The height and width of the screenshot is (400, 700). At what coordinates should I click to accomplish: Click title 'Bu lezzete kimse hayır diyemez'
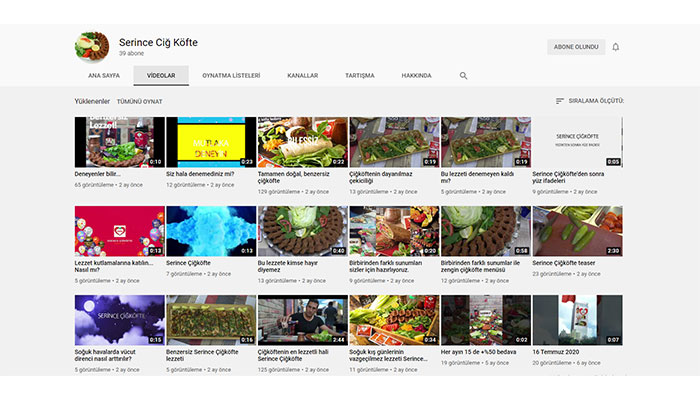click(288, 266)
